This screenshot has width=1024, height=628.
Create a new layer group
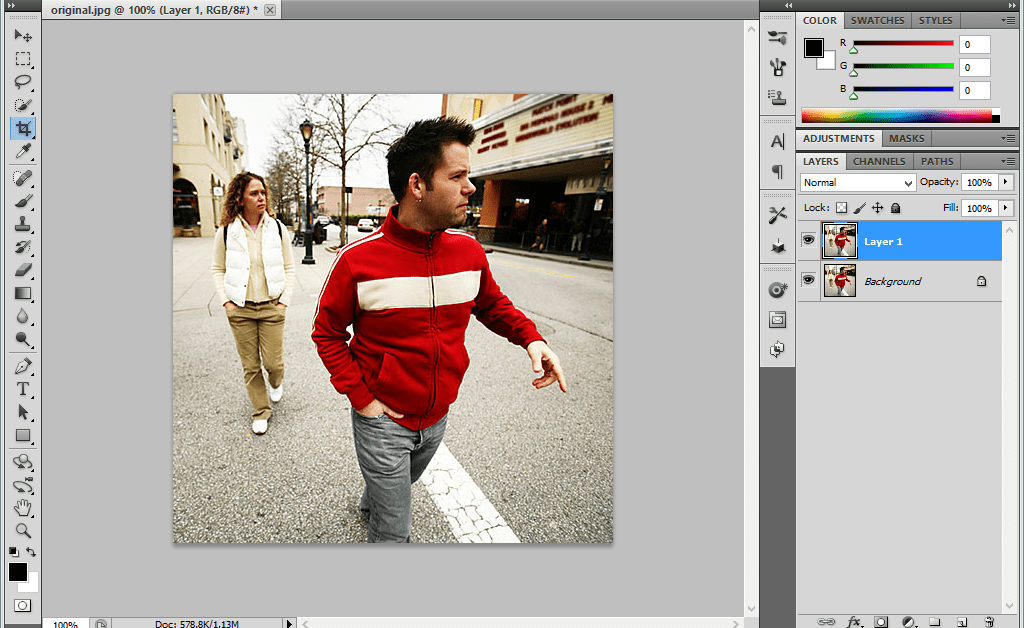935,621
